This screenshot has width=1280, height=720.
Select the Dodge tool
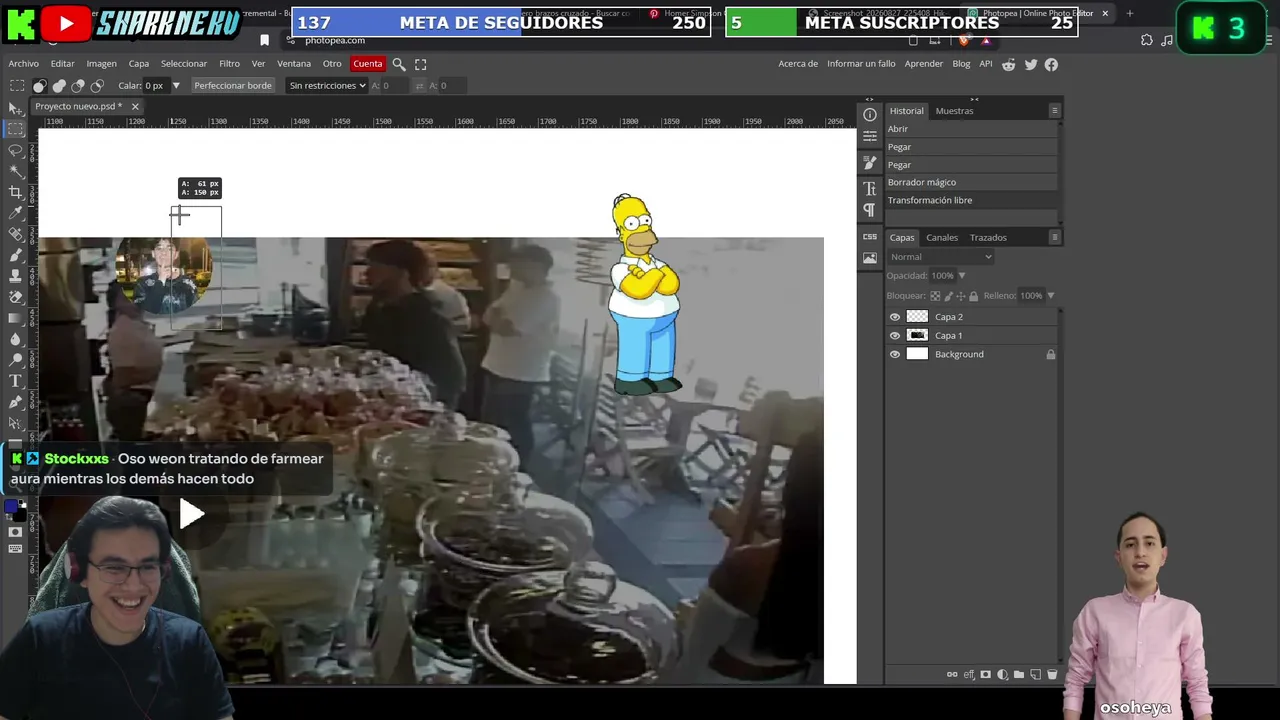(16, 360)
